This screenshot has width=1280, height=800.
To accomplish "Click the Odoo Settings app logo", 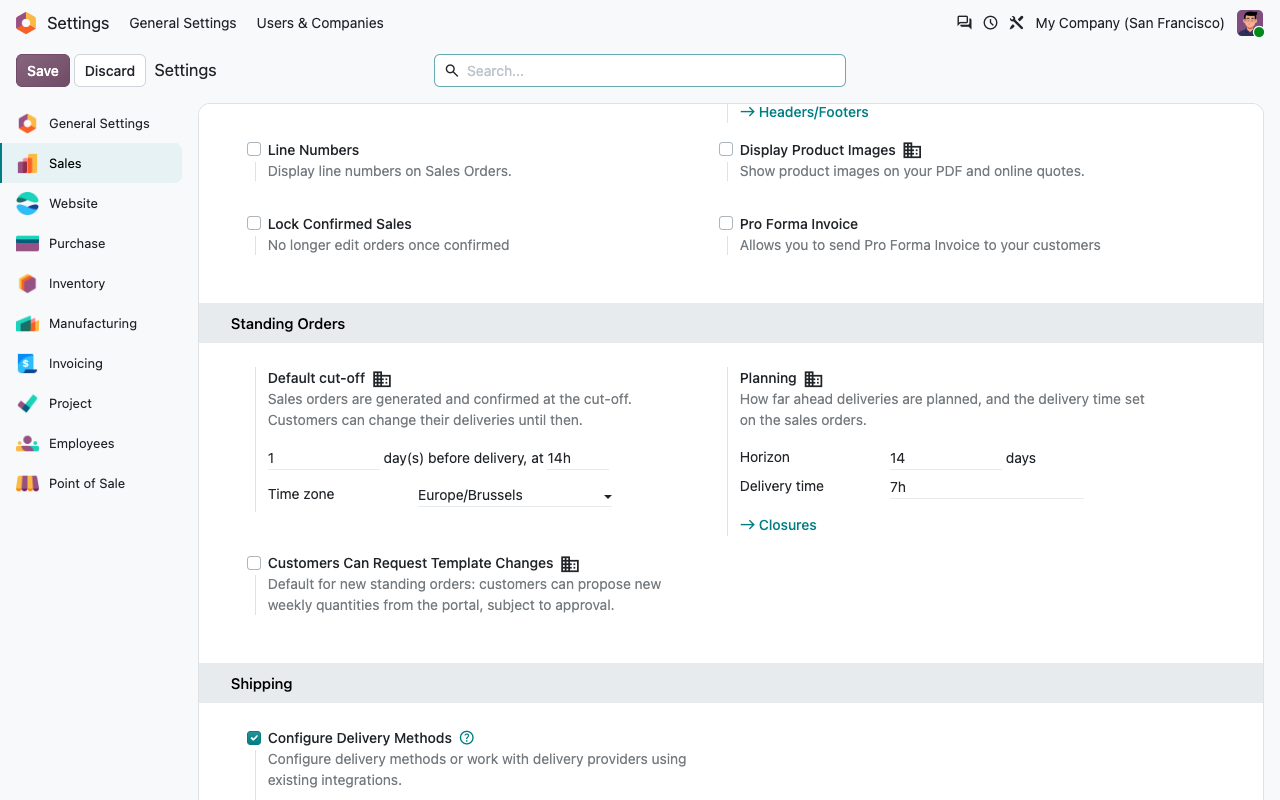I will point(26,23).
